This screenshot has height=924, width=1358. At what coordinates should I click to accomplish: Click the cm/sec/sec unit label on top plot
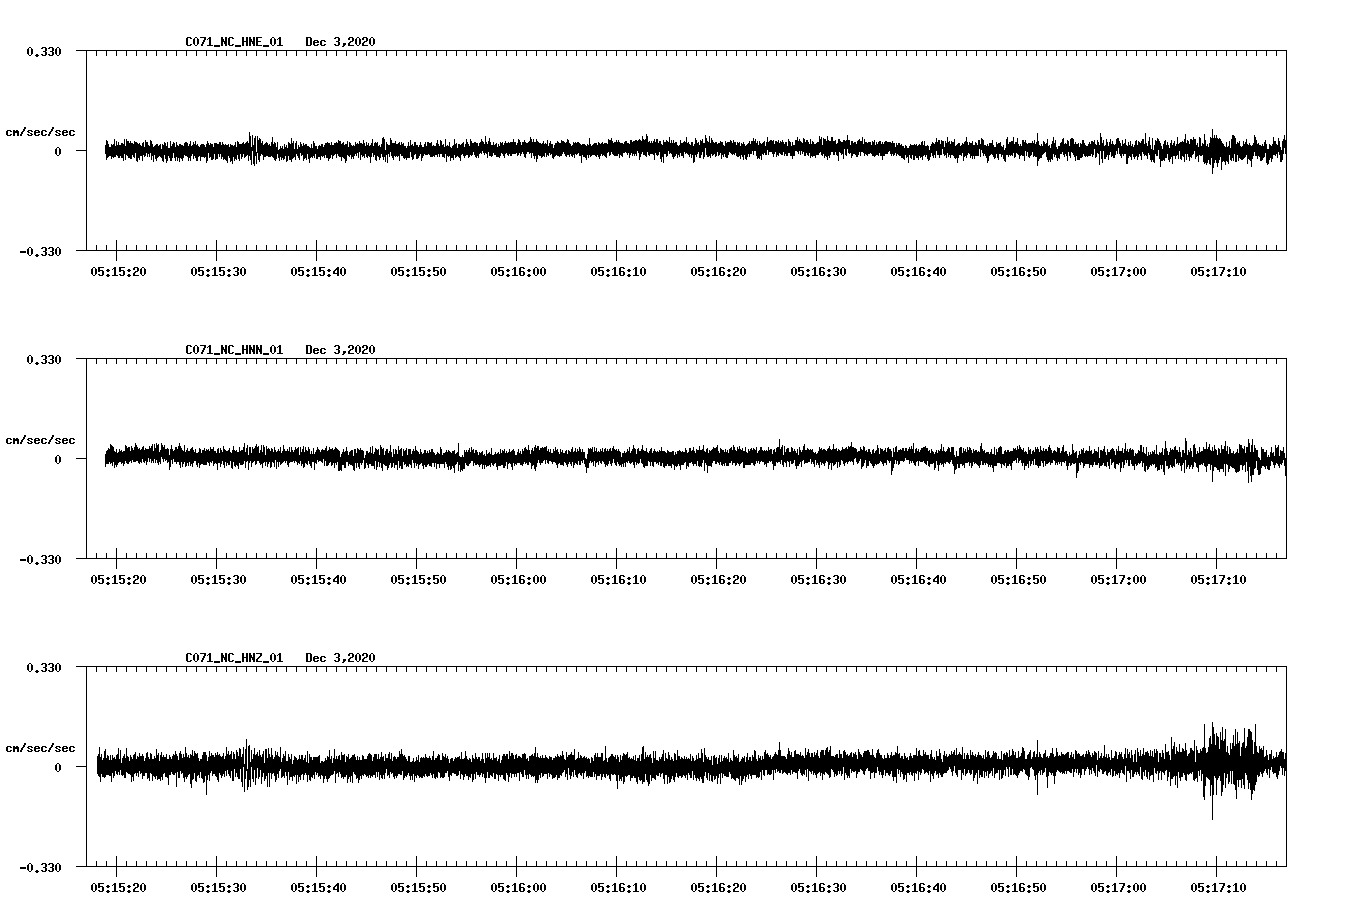coord(41,129)
